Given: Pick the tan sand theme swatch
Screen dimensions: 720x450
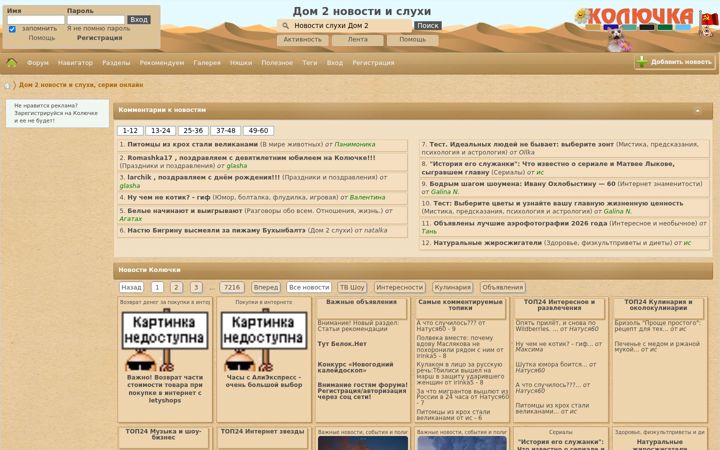Looking at the screenshot, I should tap(593, 27).
